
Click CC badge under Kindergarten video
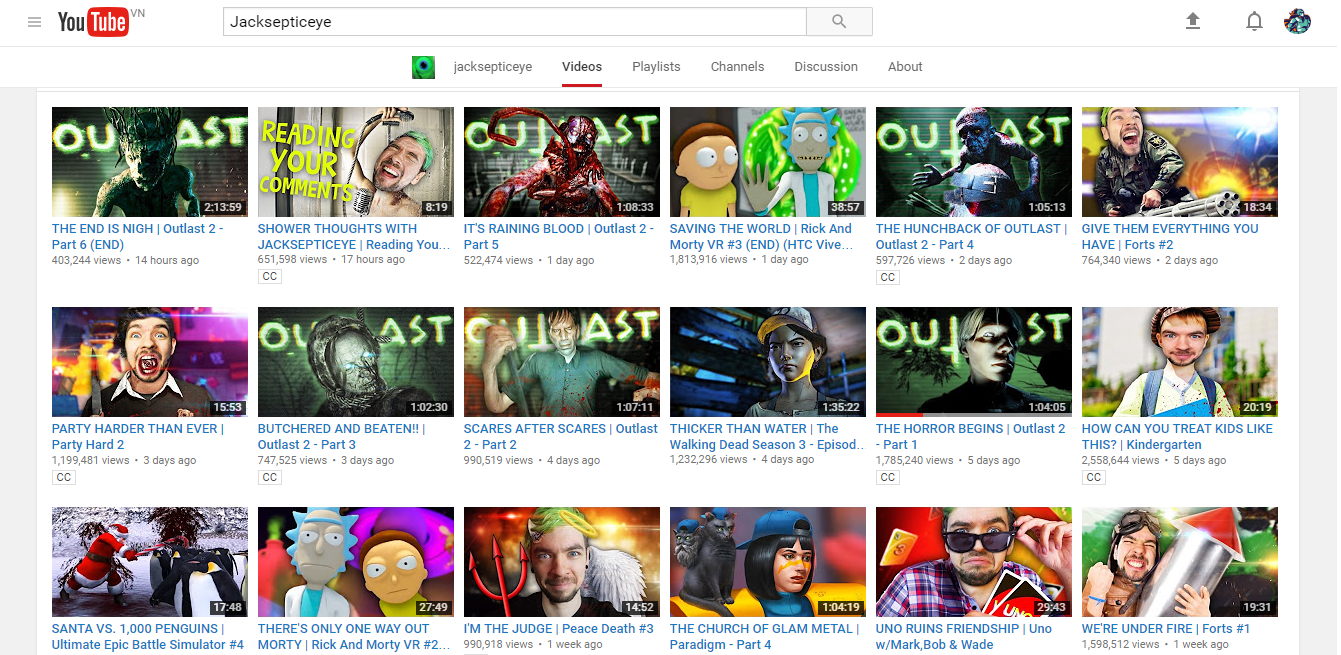click(x=1093, y=477)
